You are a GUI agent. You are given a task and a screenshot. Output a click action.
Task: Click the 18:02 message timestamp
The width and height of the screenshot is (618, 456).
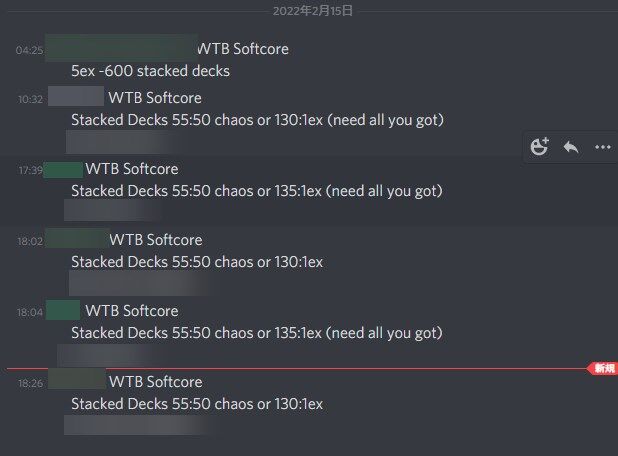[30, 241]
